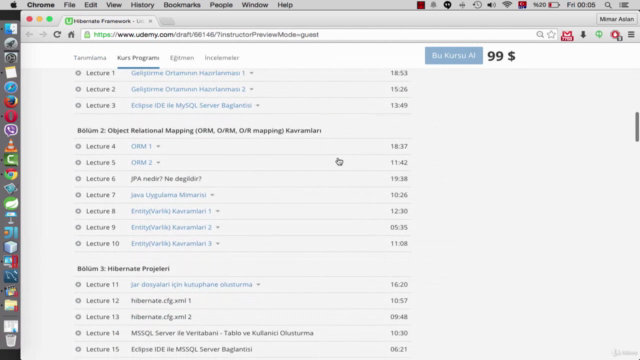The width and height of the screenshot is (640, 360).
Task: Toggle the Lecture 13 completion circle
Action: pyautogui.click(x=78, y=317)
